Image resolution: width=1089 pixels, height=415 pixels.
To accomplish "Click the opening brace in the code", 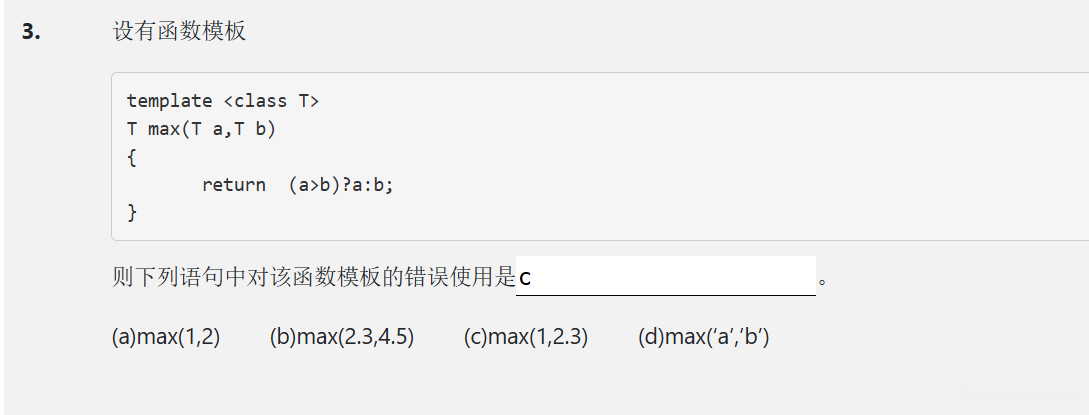I will tap(132, 157).
